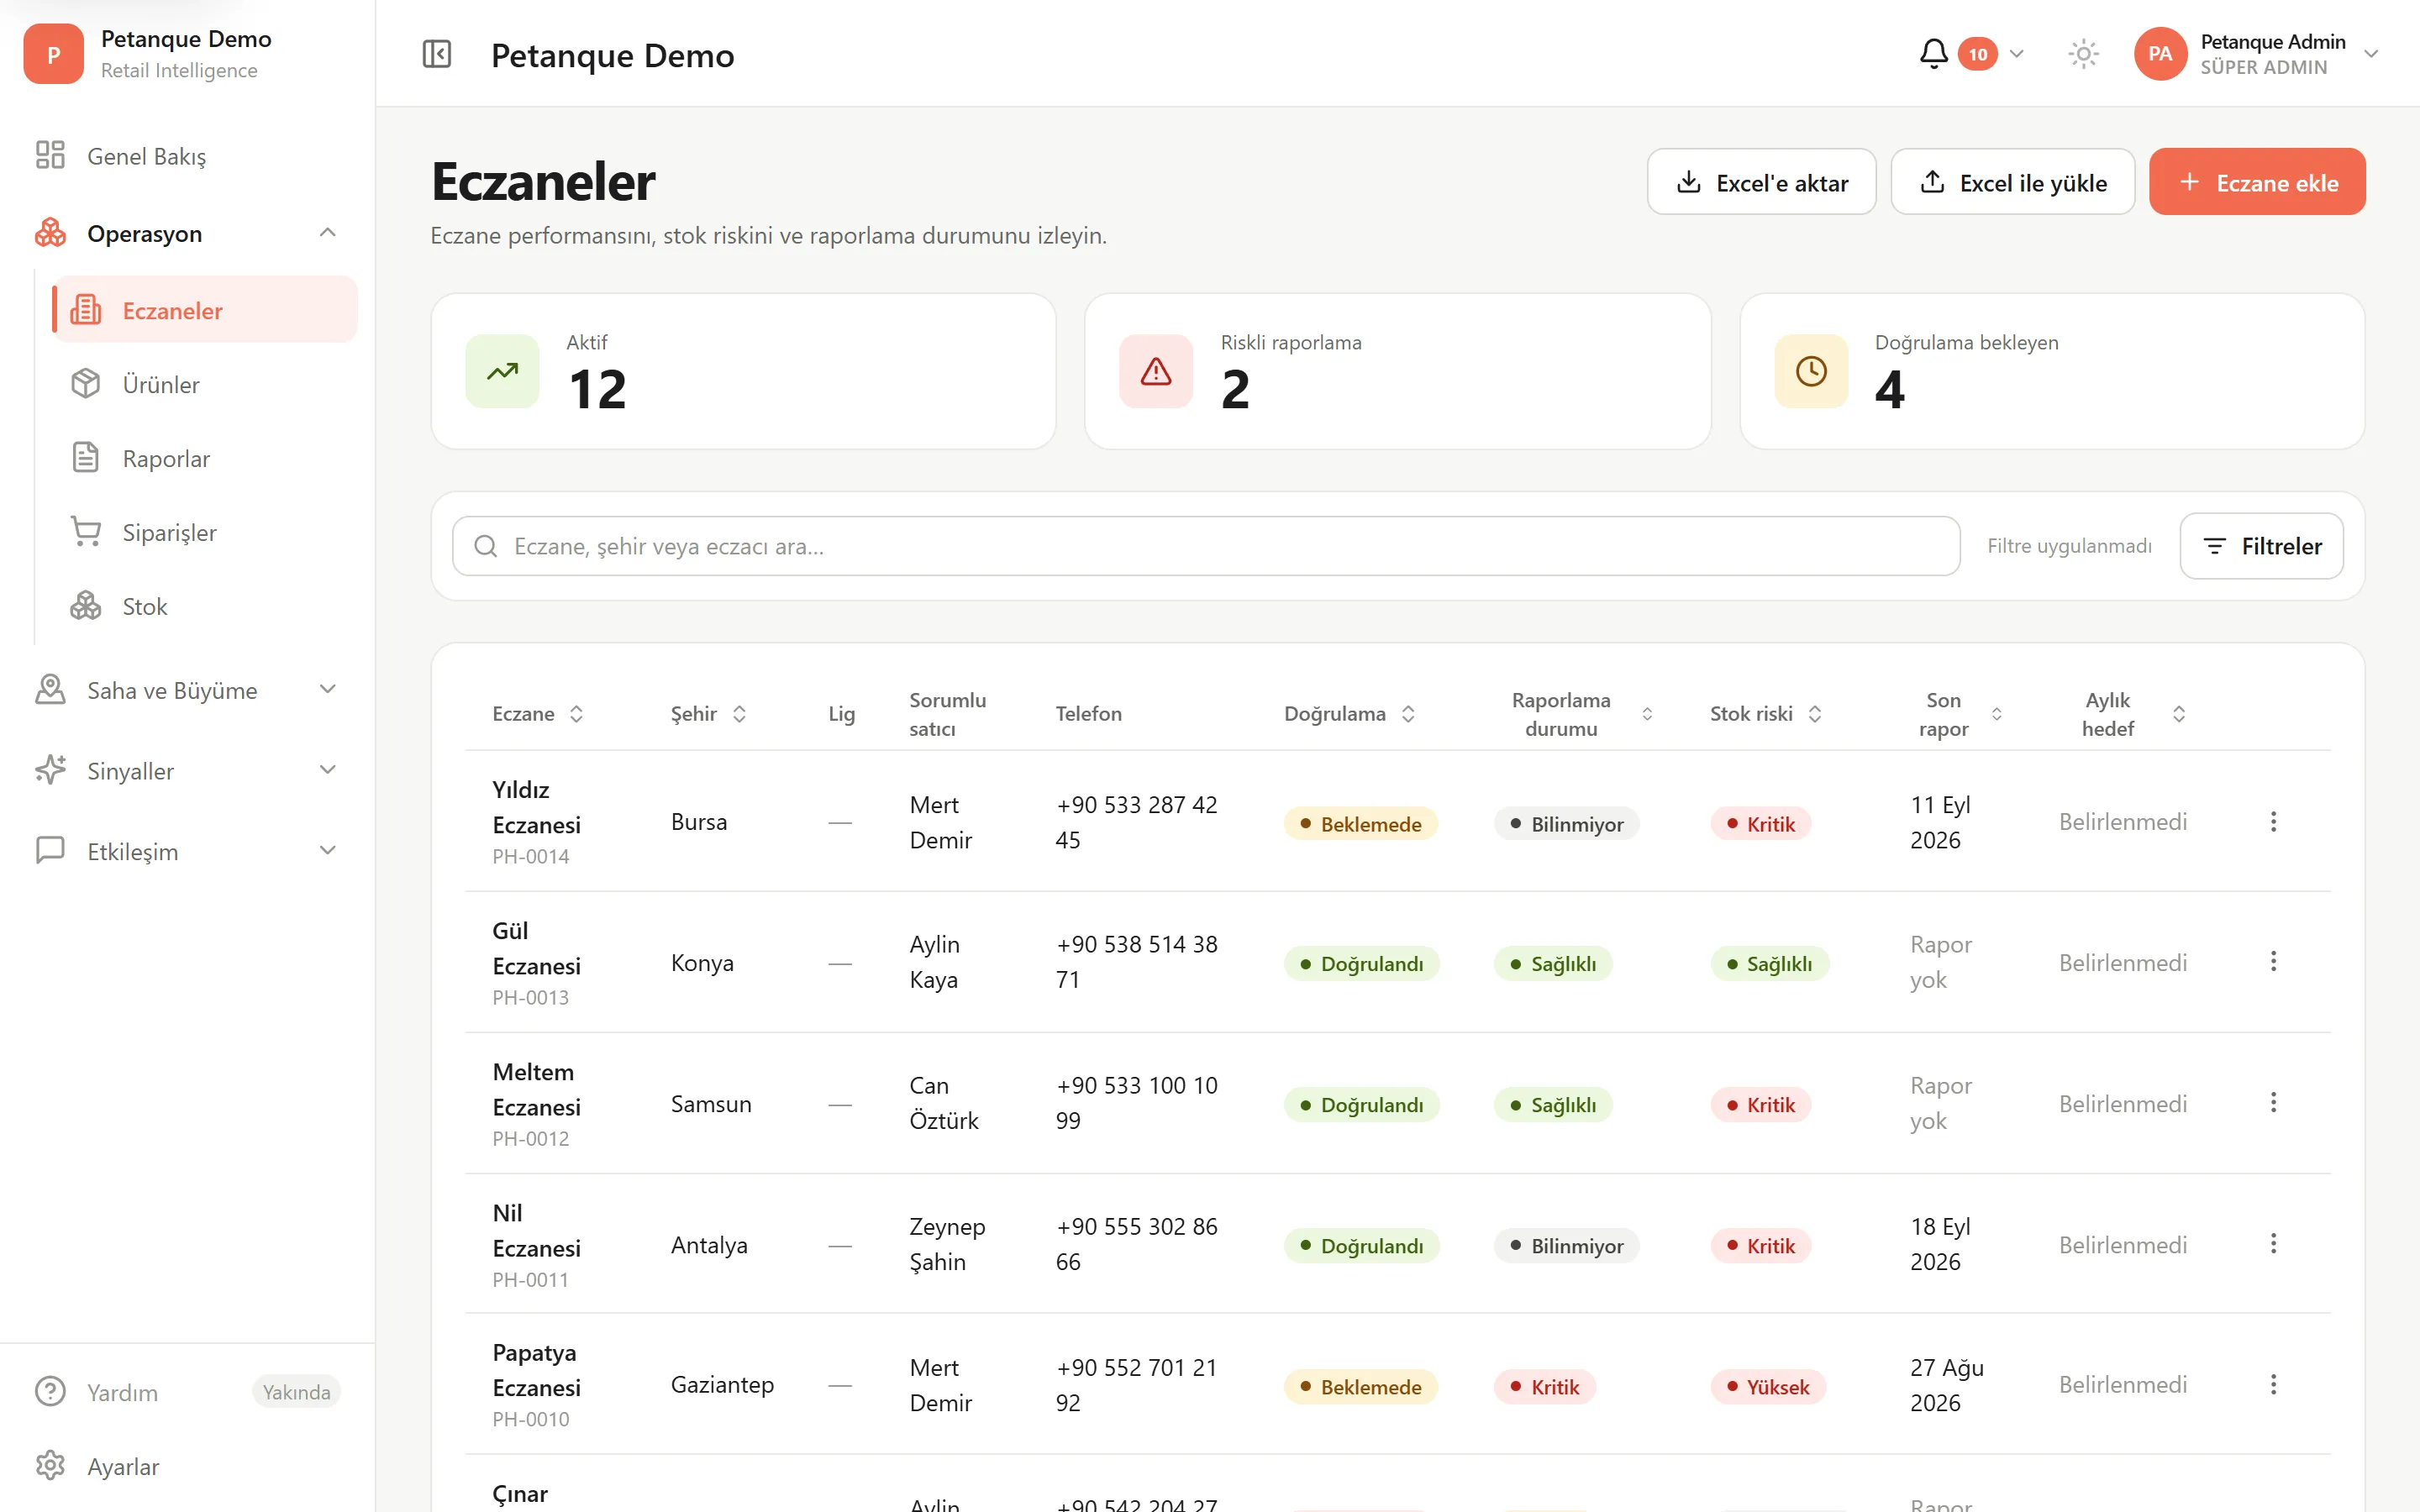
Task: Collapse the Operasyon section
Action: [187, 233]
